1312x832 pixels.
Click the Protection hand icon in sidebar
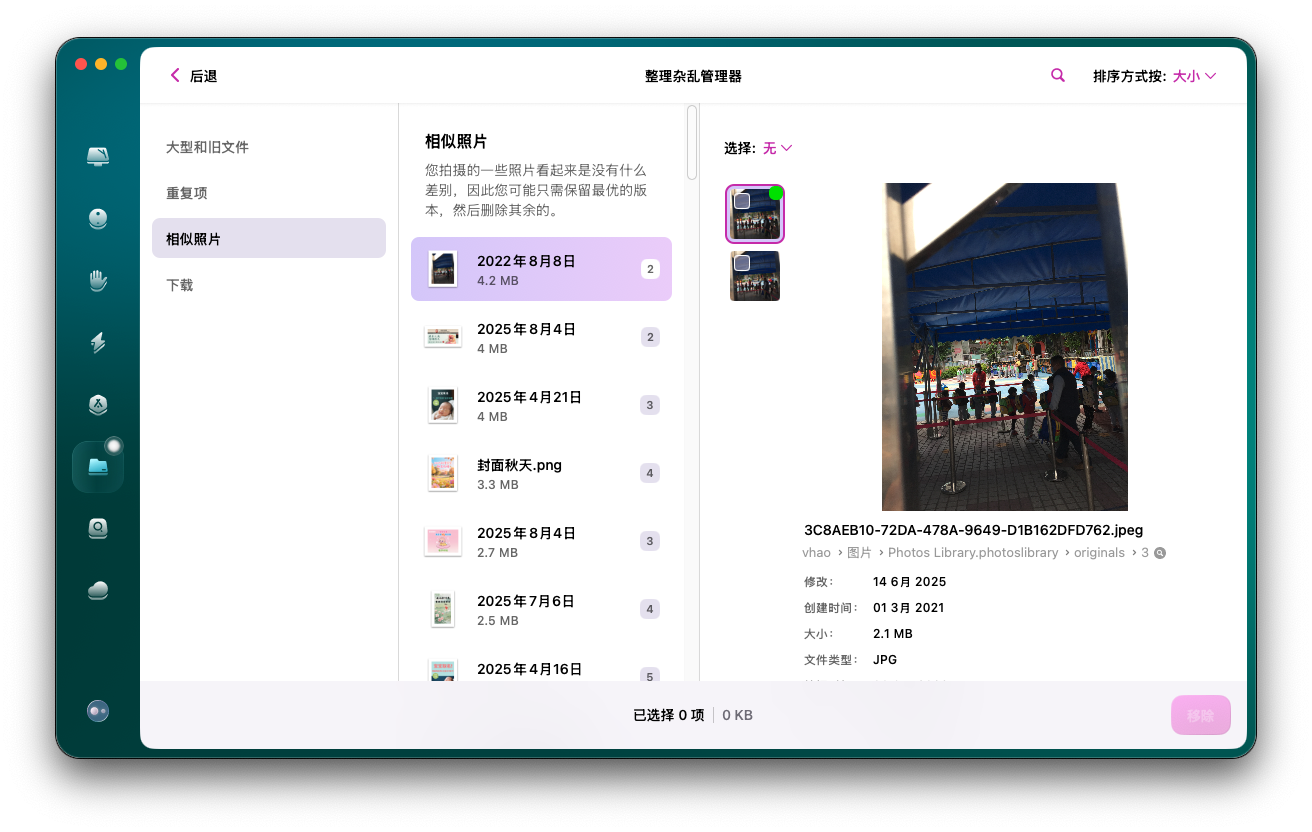pyautogui.click(x=98, y=281)
